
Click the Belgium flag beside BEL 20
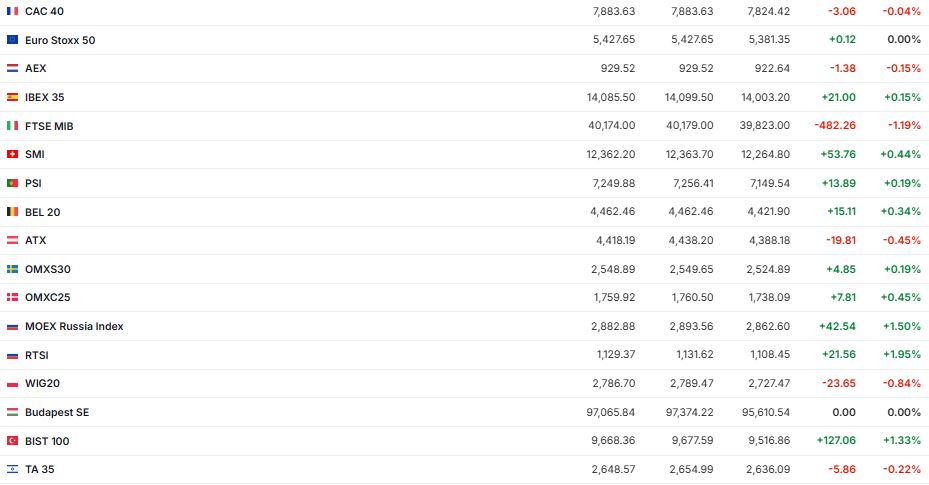click(12, 212)
